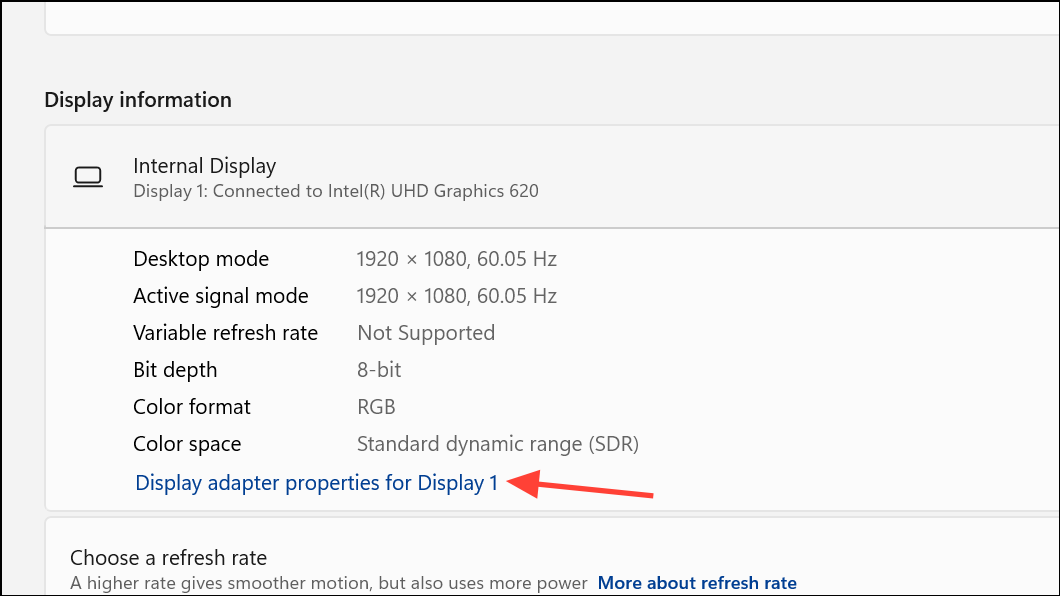Click the higher rate smoother motion description
Screen dimensions: 1060x596
click(328, 583)
